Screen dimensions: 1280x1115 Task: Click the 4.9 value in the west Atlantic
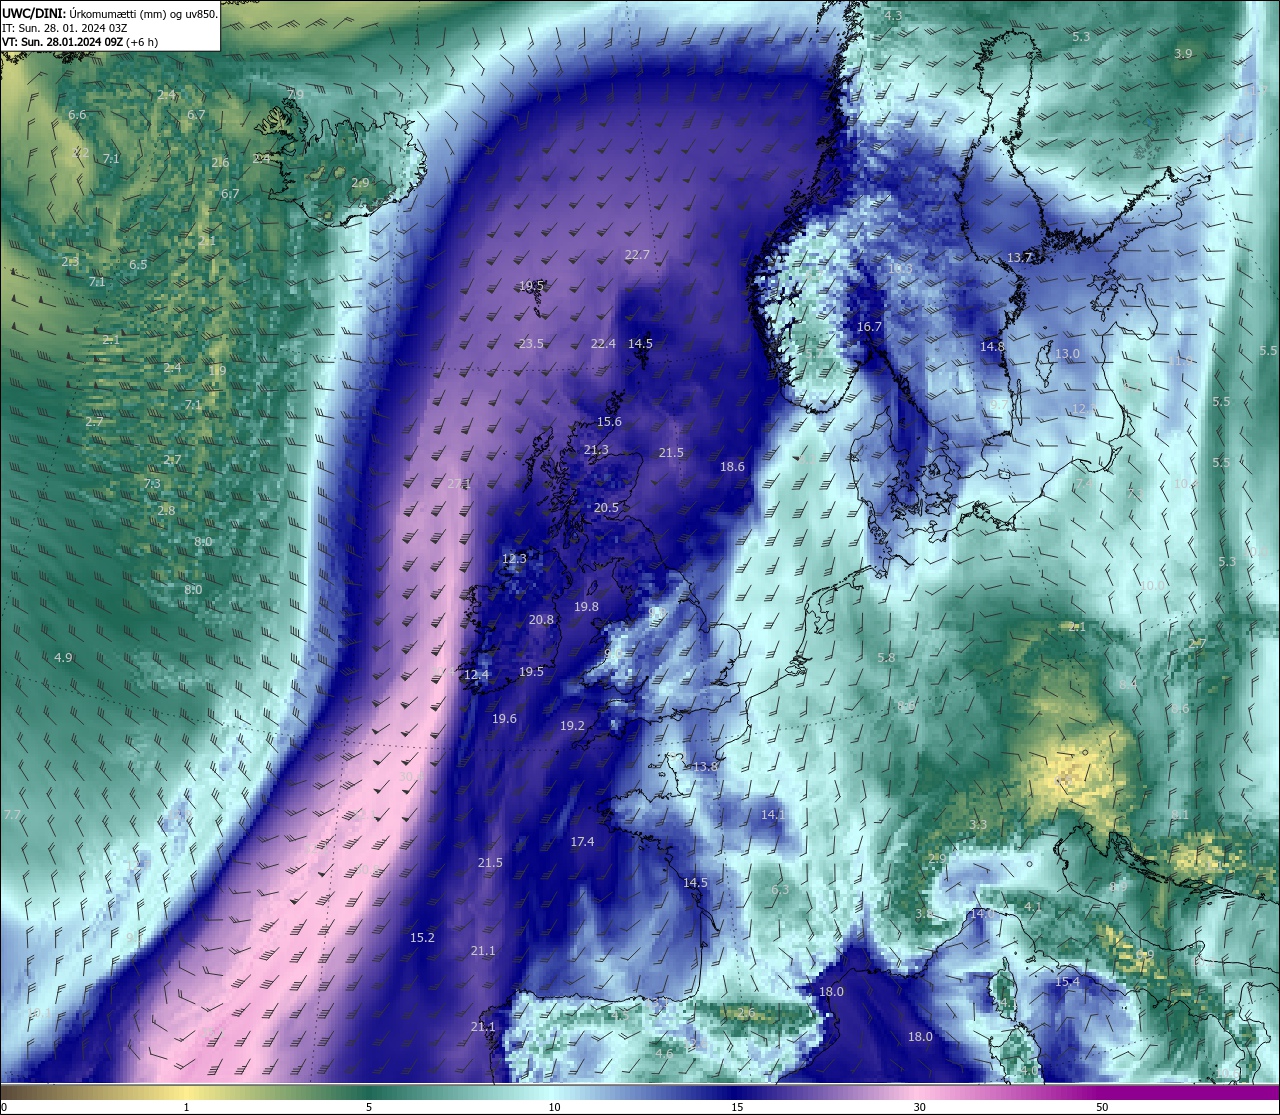(63, 658)
